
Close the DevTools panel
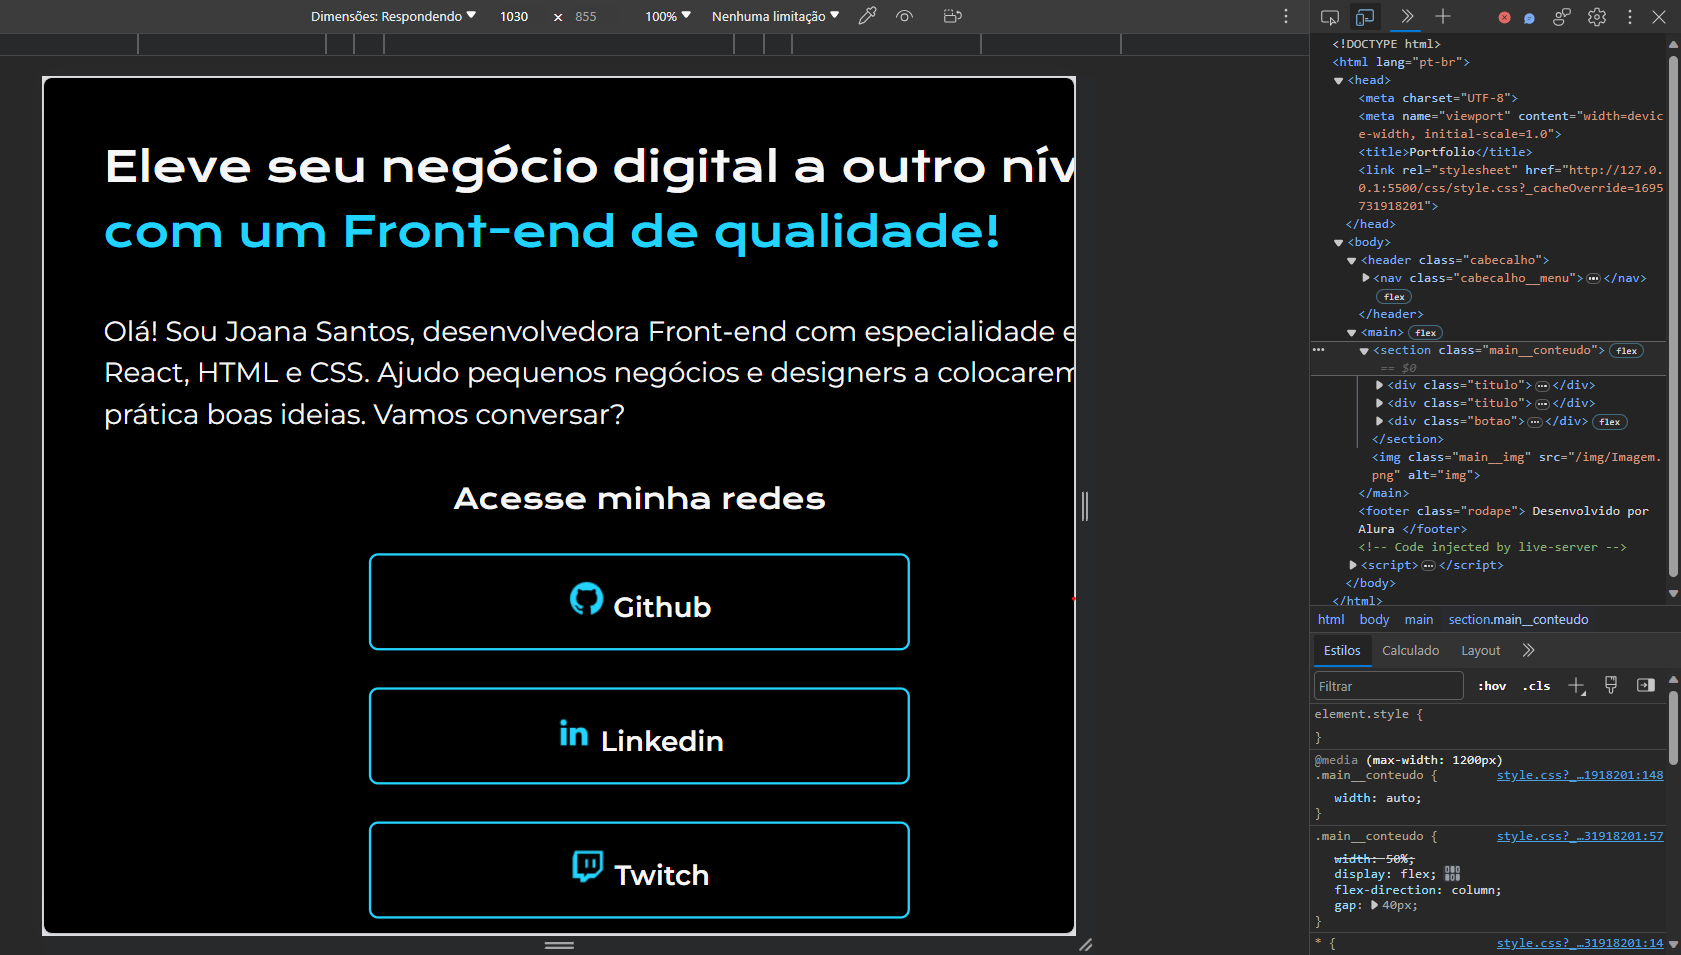[x=1659, y=16]
